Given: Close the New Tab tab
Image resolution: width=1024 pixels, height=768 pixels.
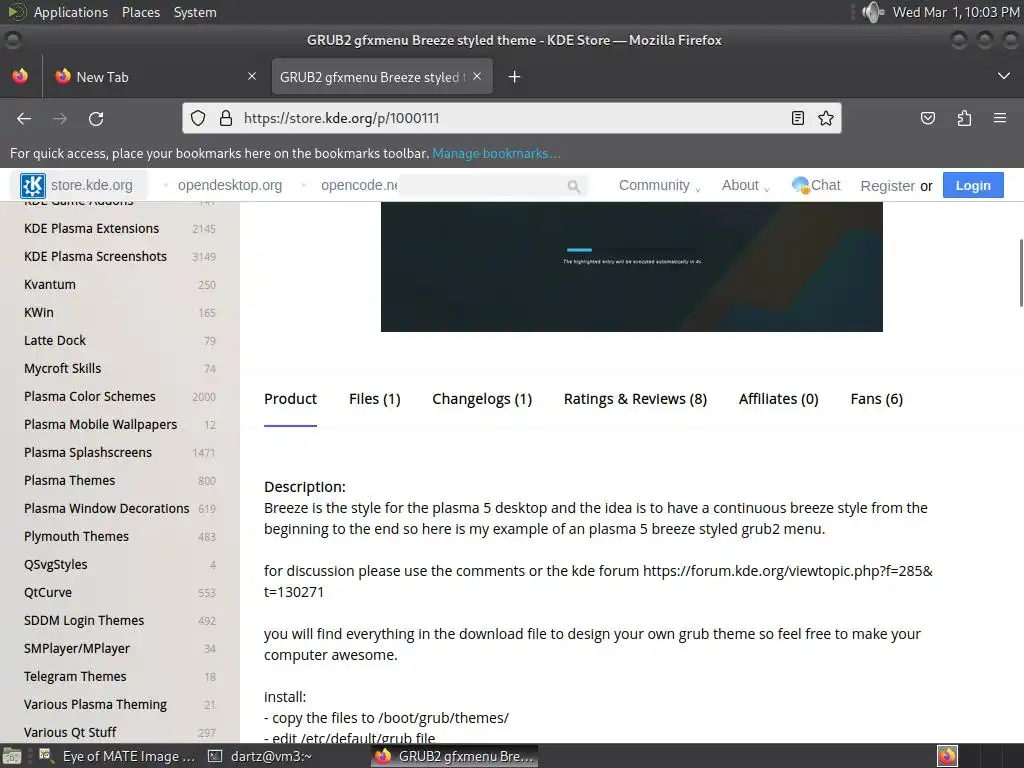Looking at the screenshot, I should pyautogui.click(x=252, y=76).
